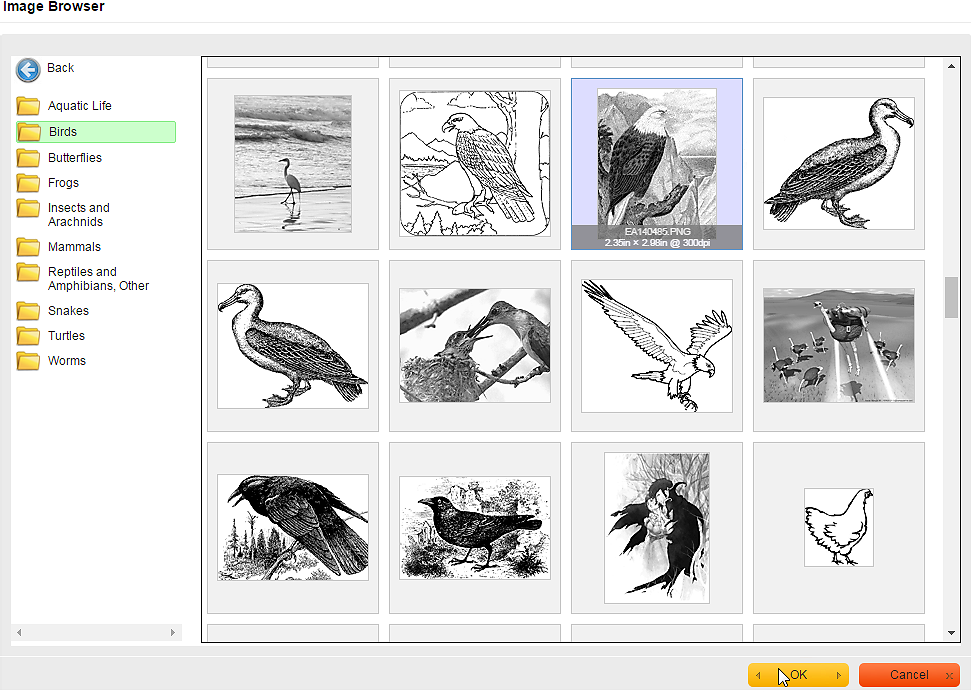The height and width of the screenshot is (693, 972).
Task: Select the hummingbird feeding nest thumbnail
Action: pyautogui.click(x=475, y=346)
